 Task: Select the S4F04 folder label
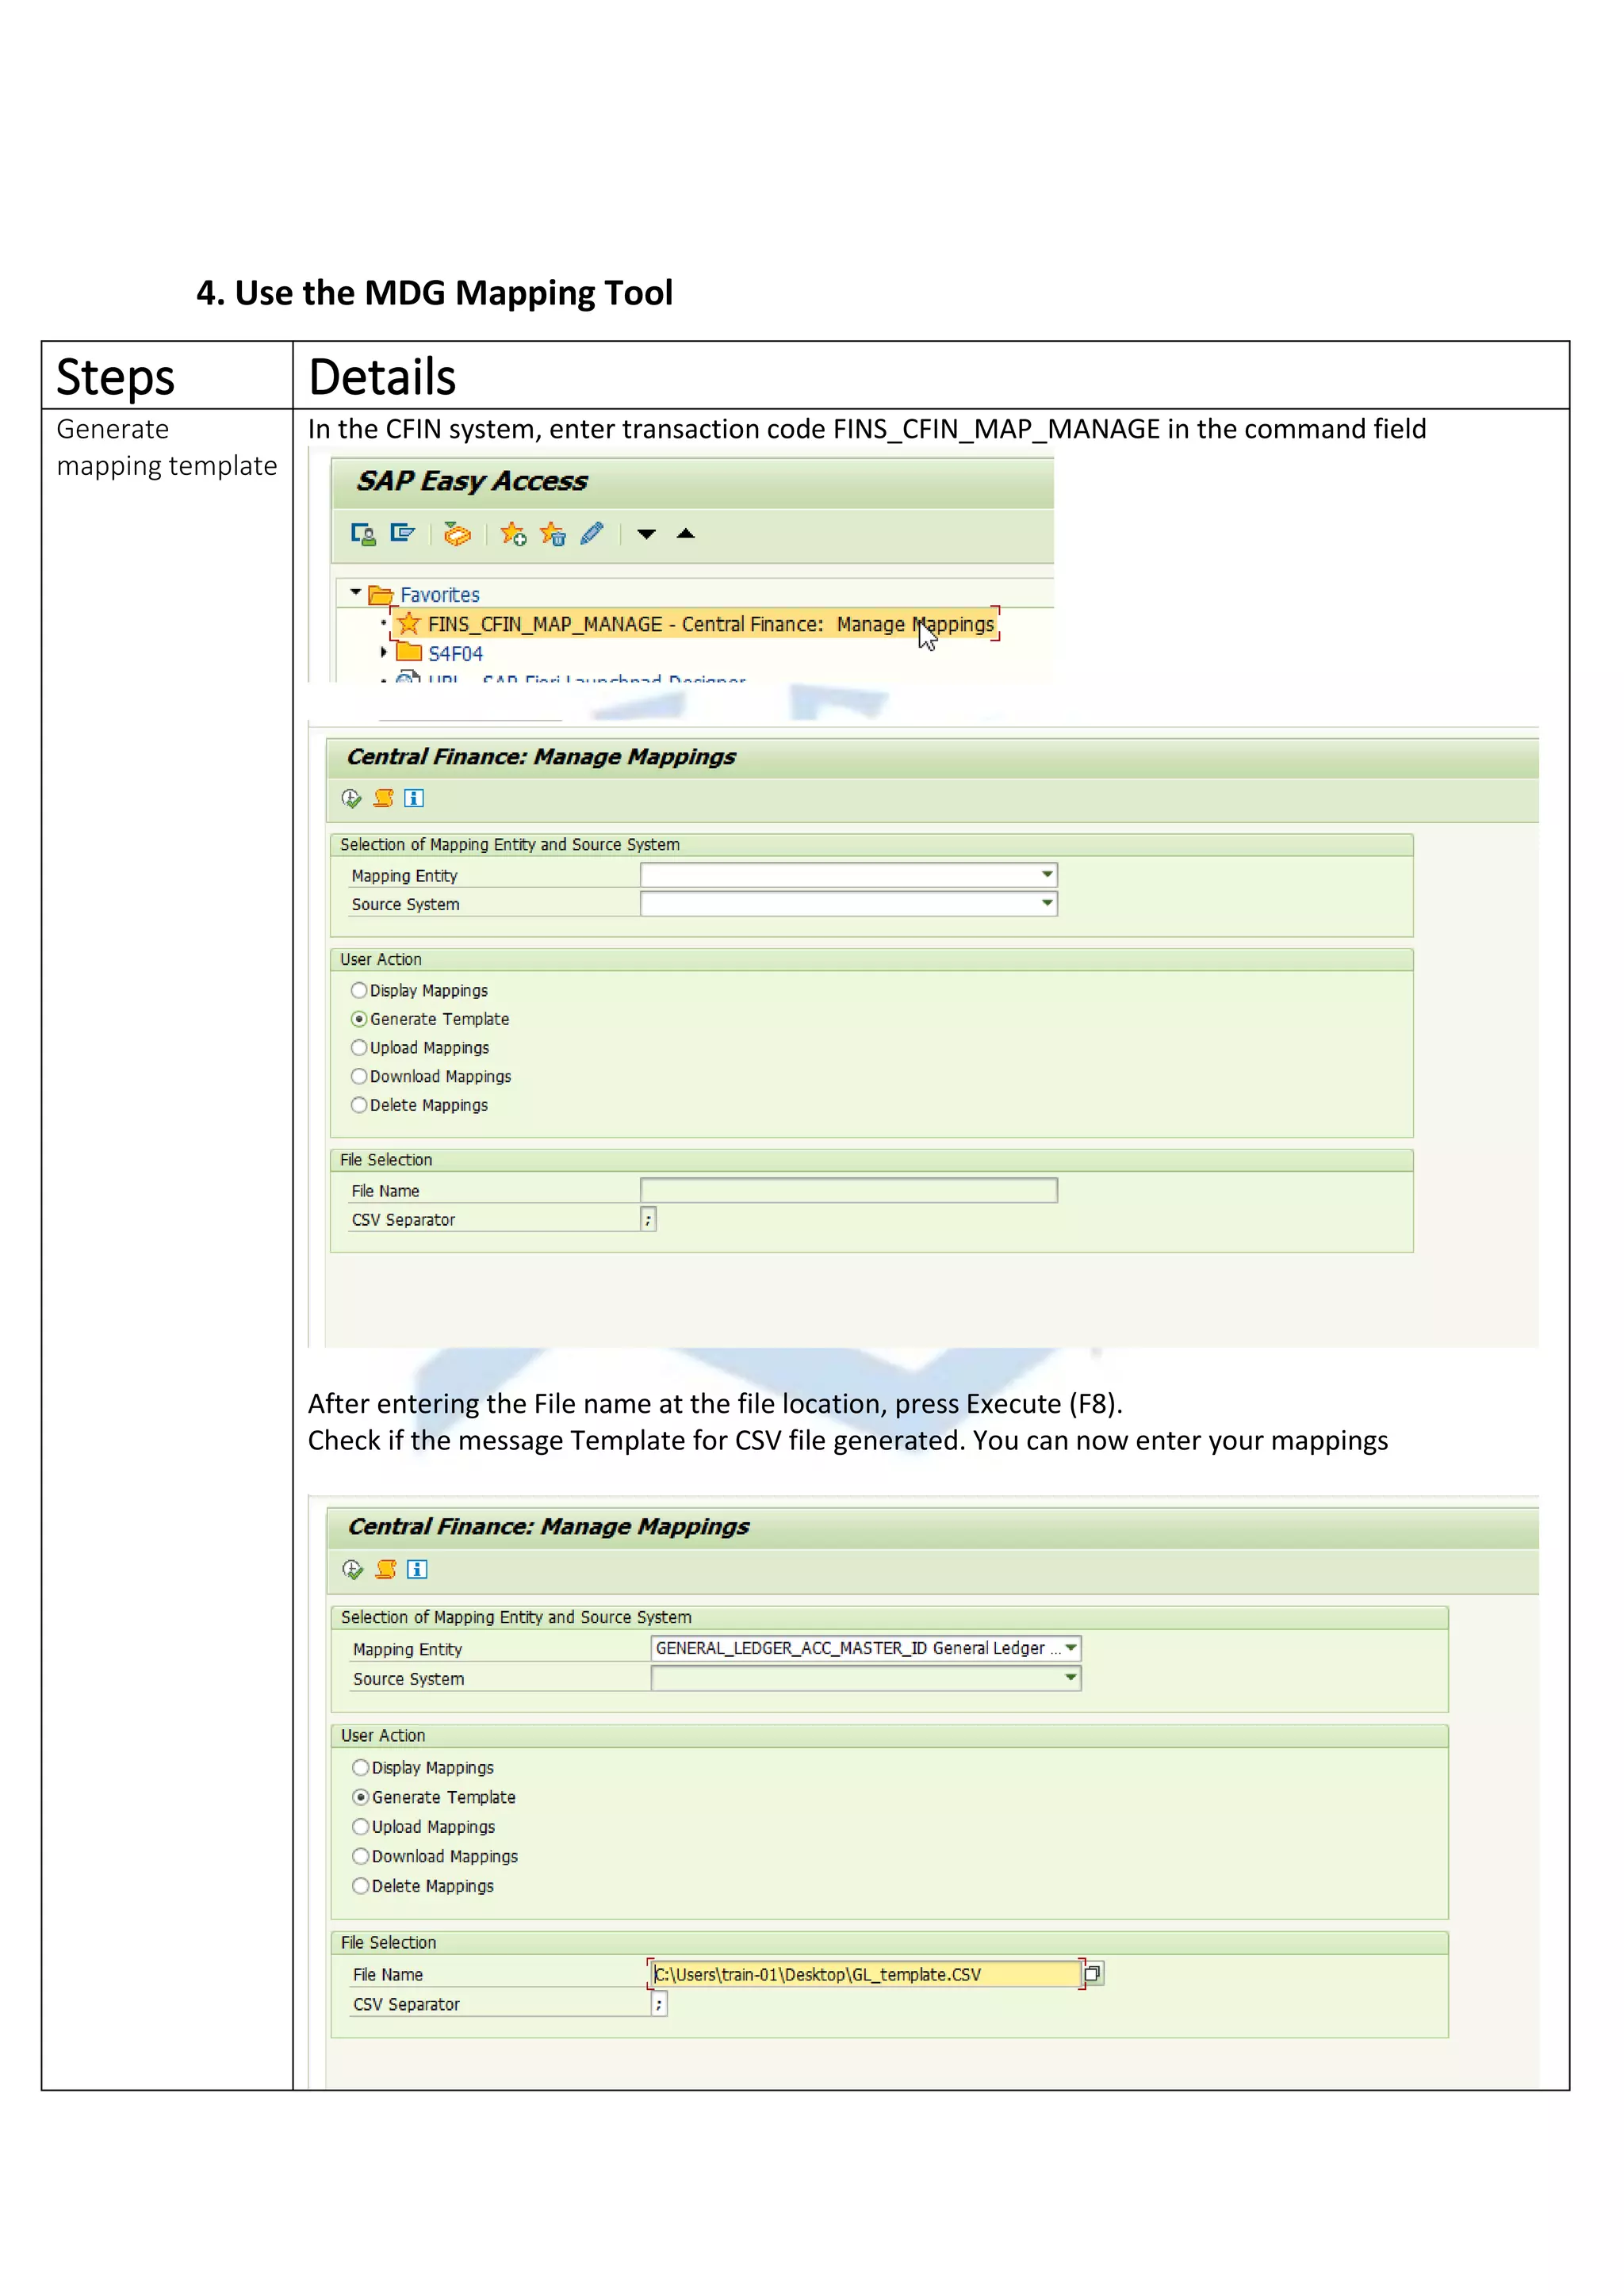tap(455, 653)
